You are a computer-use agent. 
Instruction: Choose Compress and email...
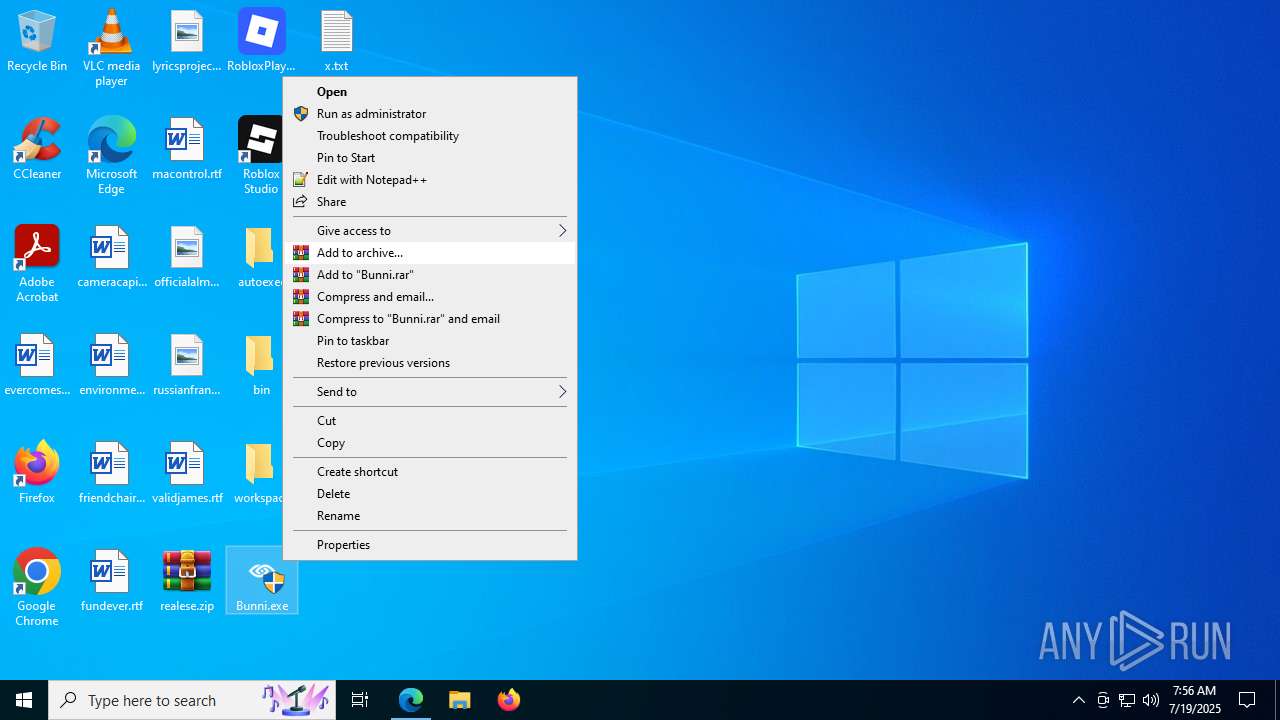pos(430,296)
